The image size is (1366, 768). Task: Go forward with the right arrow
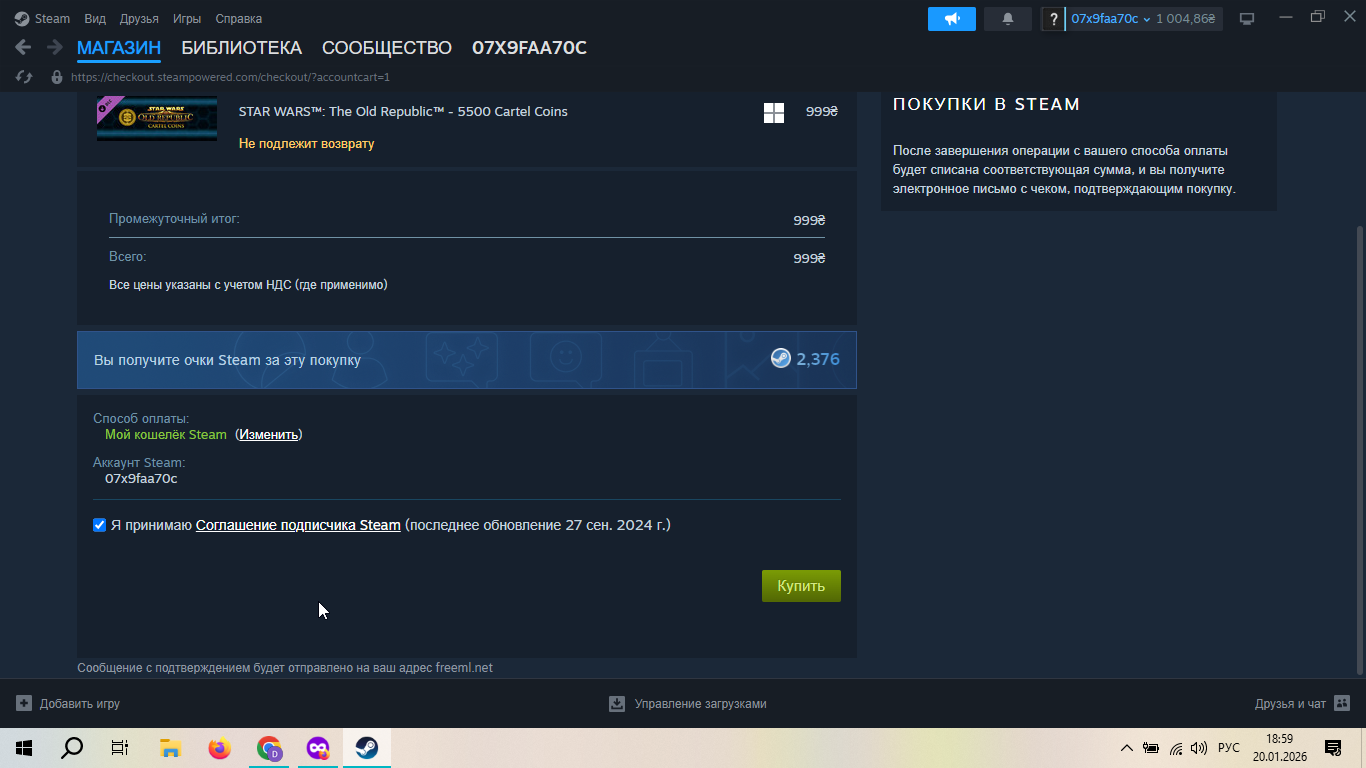point(55,47)
